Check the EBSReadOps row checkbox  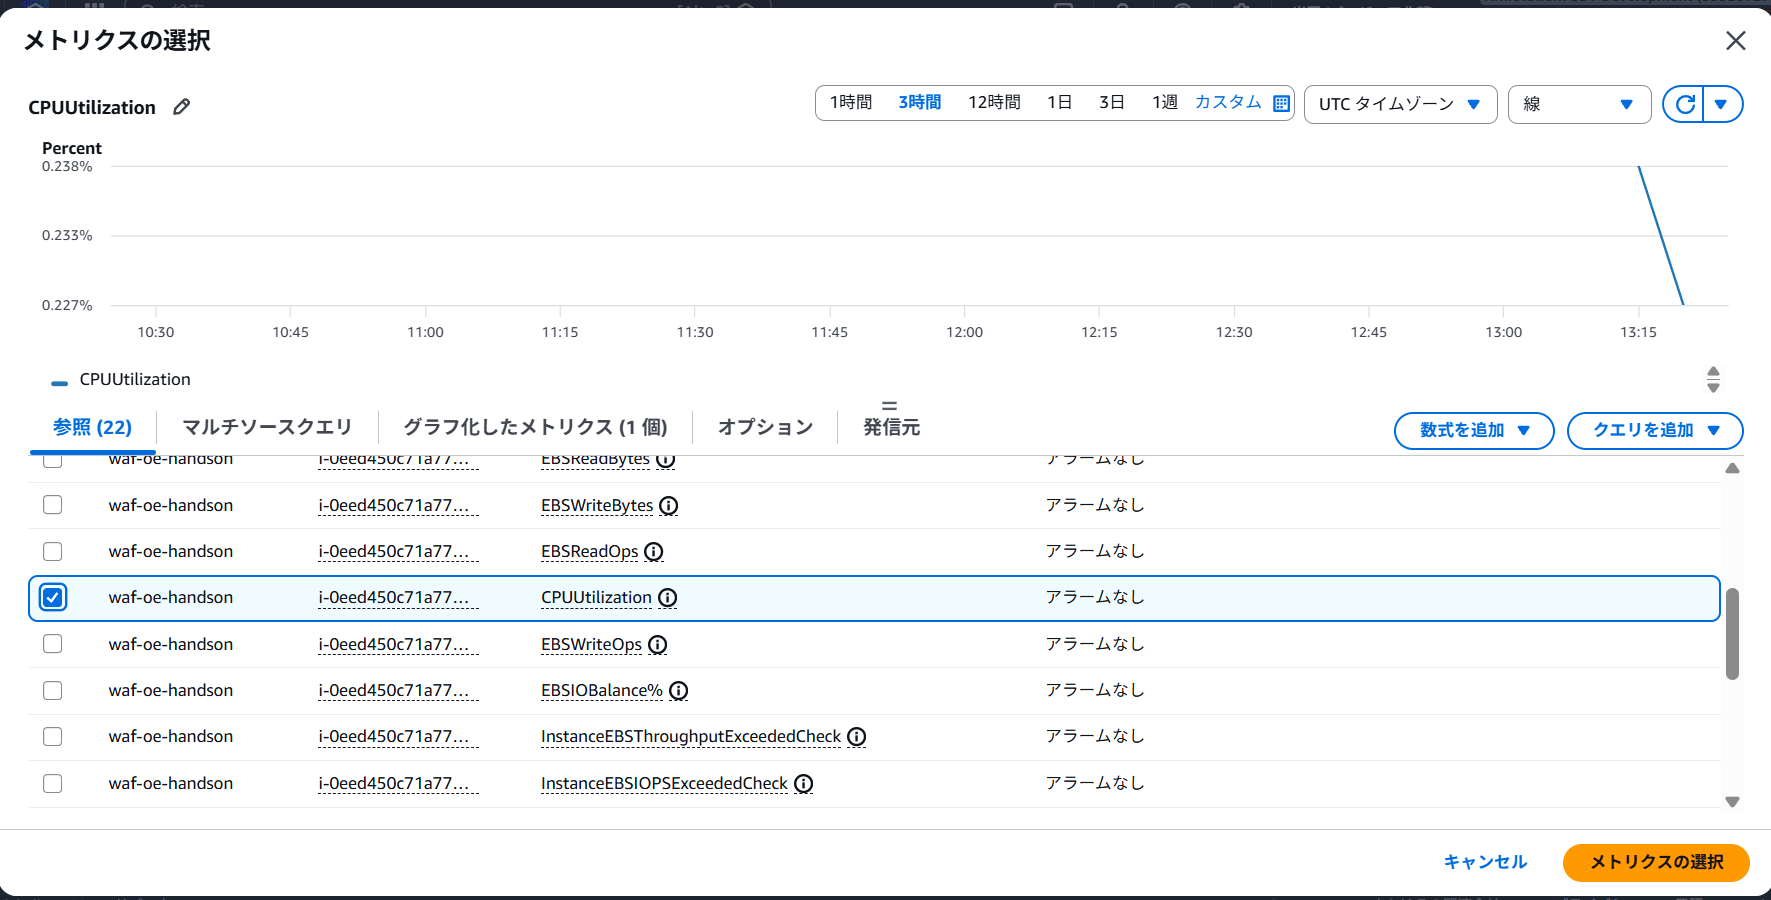(x=53, y=551)
